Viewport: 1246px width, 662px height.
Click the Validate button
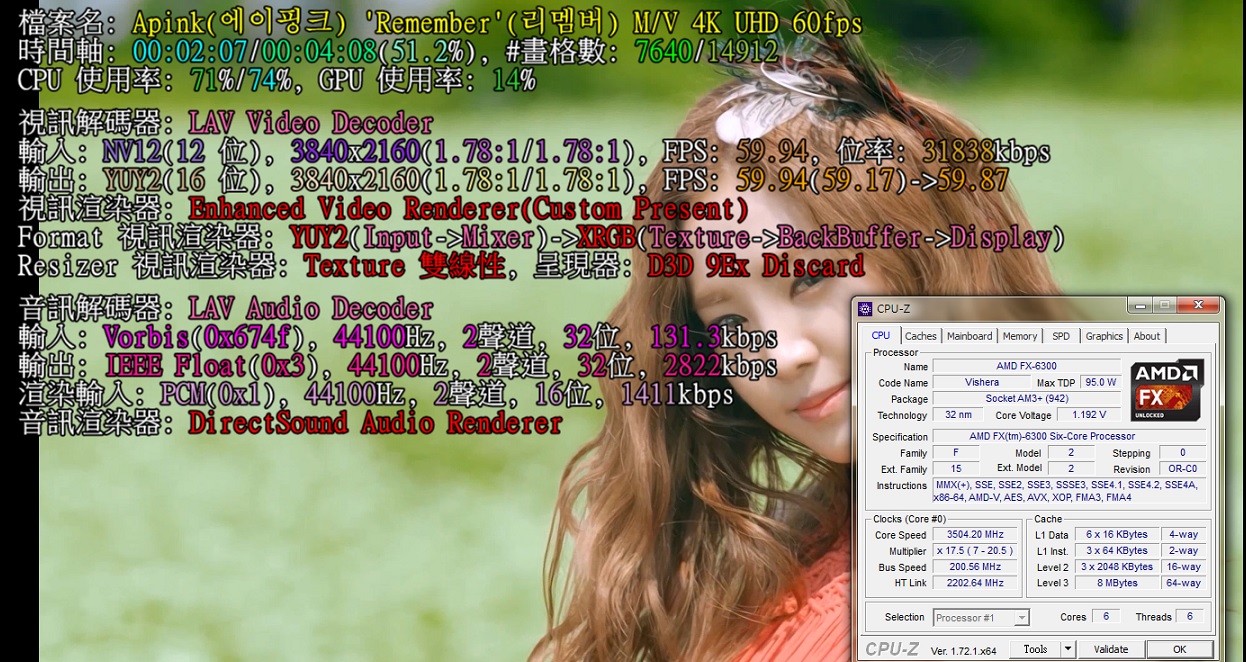[x=1111, y=649]
